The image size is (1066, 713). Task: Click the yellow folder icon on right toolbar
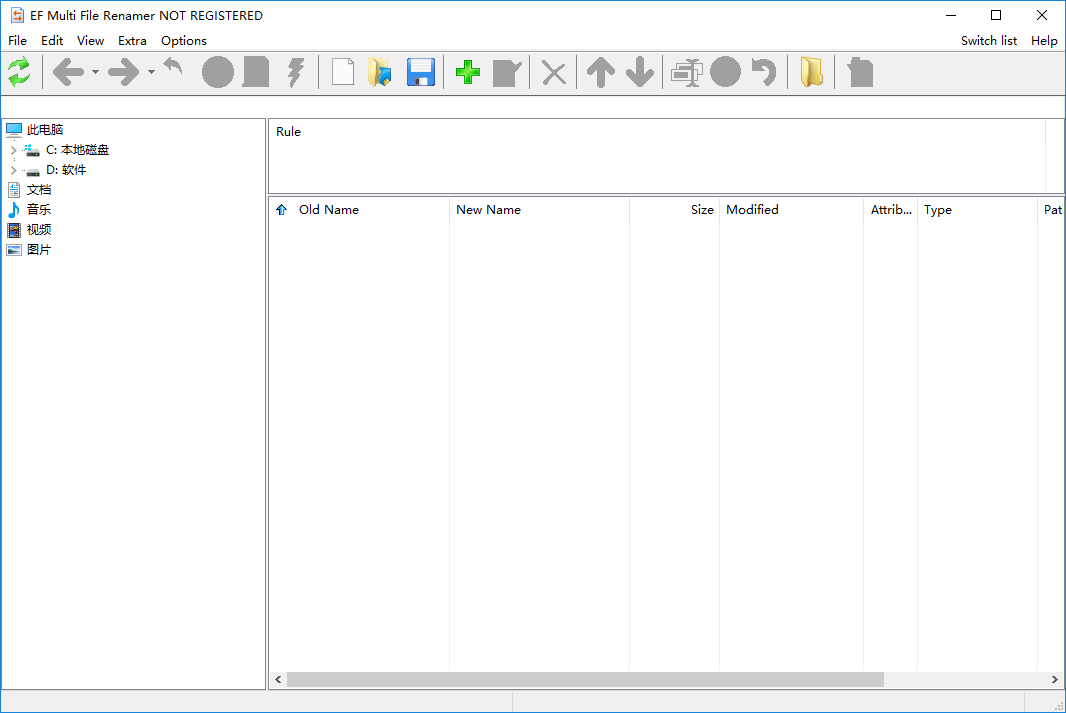[x=811, y=71]
